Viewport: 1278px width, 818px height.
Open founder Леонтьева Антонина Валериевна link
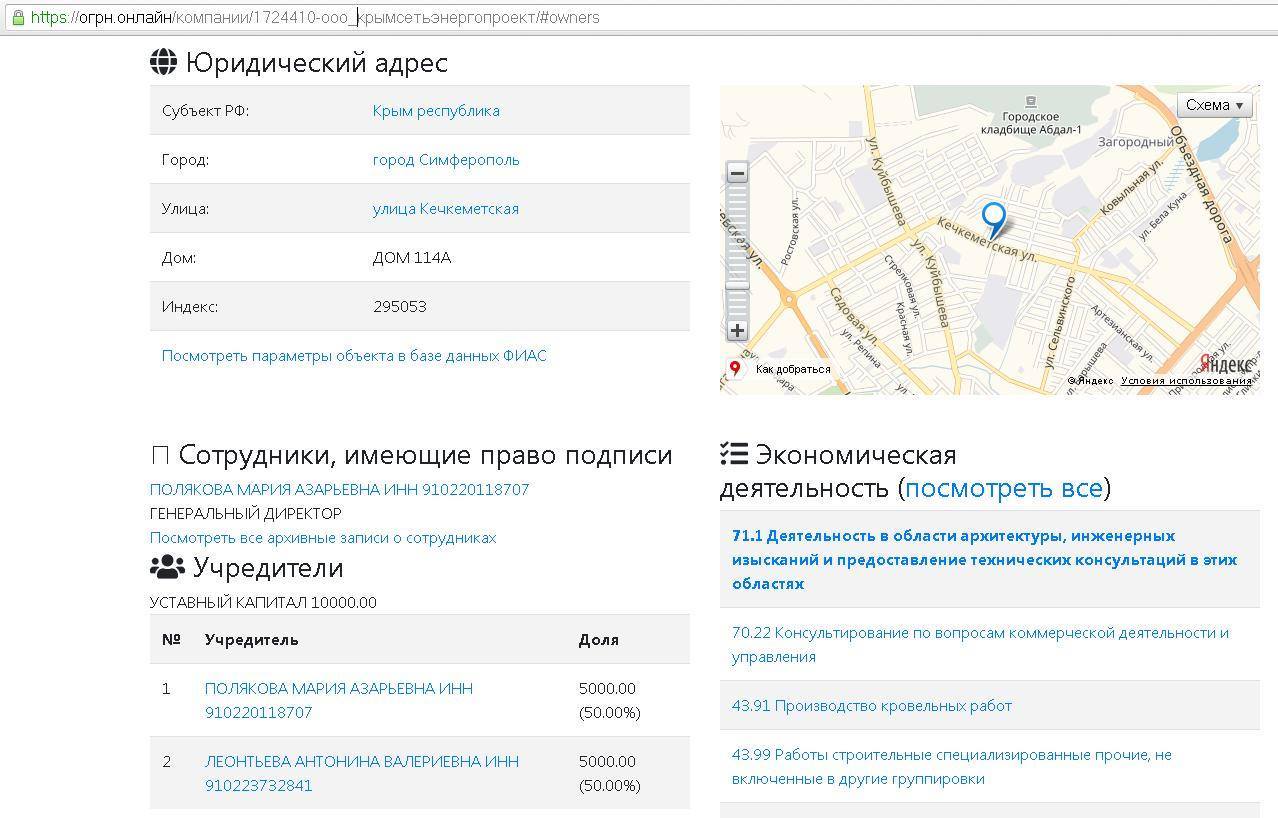(x=361, y=773)
